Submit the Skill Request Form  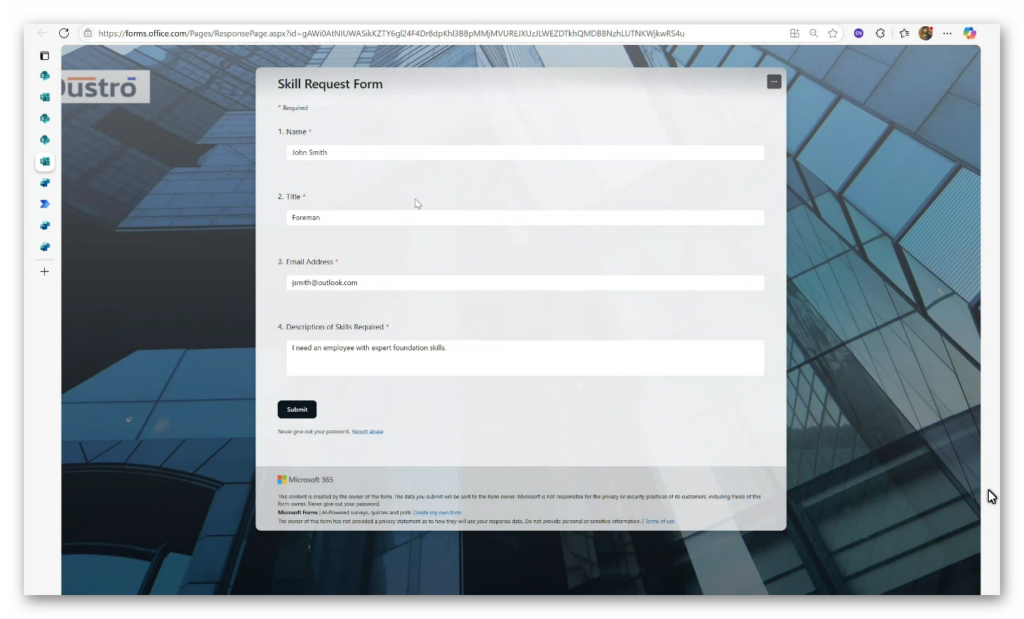(297, 409)
